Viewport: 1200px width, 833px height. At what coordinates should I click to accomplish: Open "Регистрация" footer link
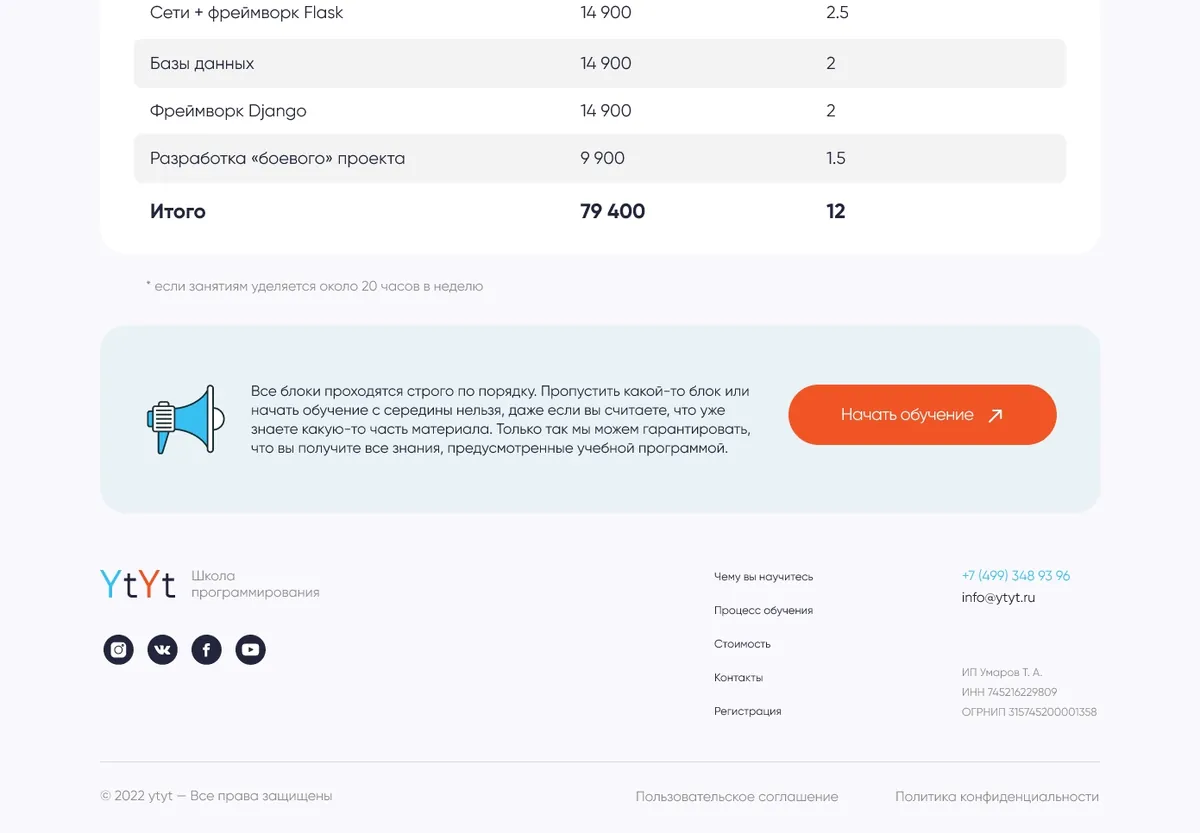pos(747,712)
